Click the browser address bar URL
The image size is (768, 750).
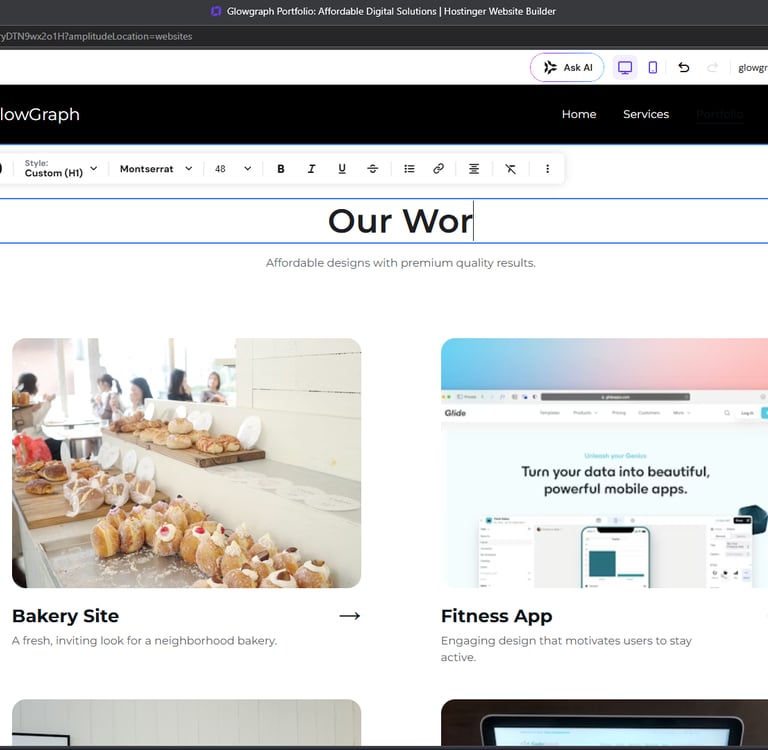[96, 36]
